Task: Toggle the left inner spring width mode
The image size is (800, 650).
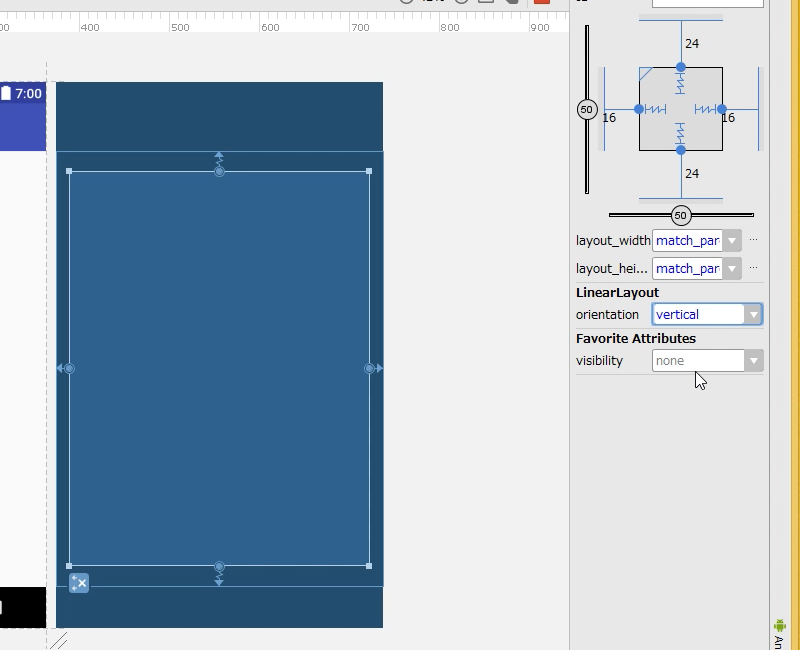Action: (x=656, y=109)
